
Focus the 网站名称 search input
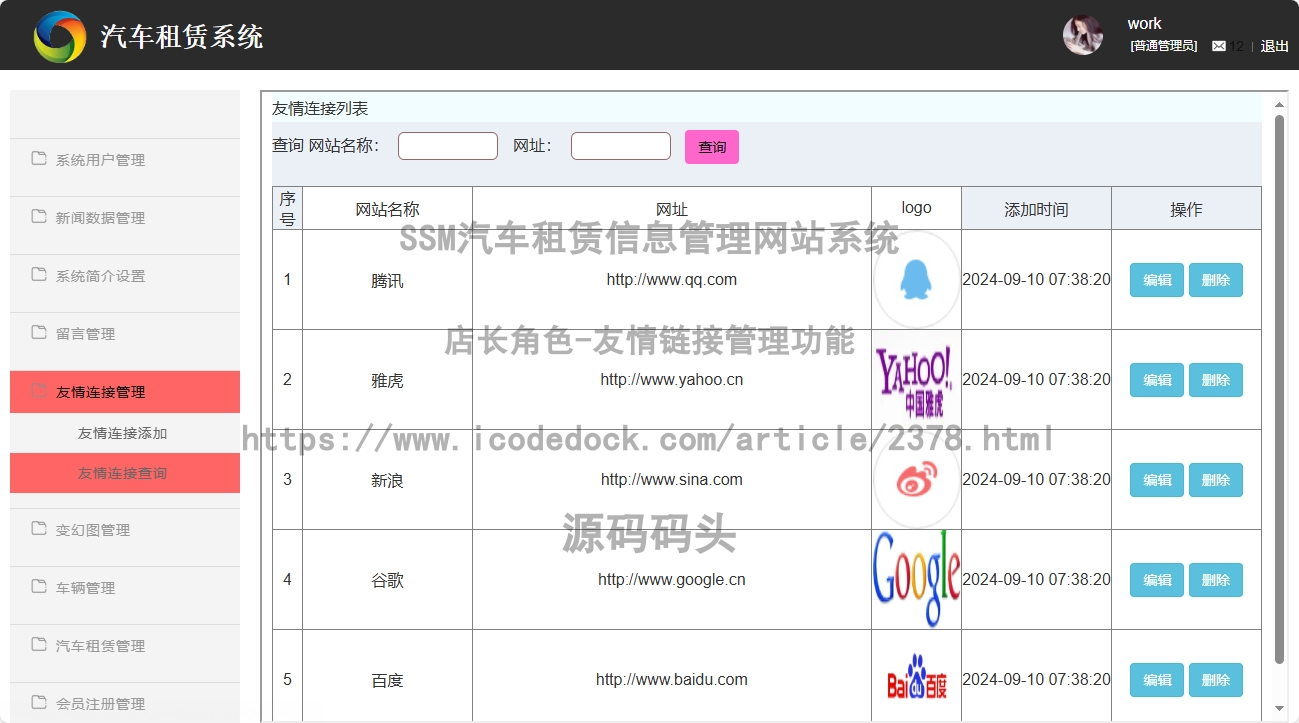pos(448,146)
